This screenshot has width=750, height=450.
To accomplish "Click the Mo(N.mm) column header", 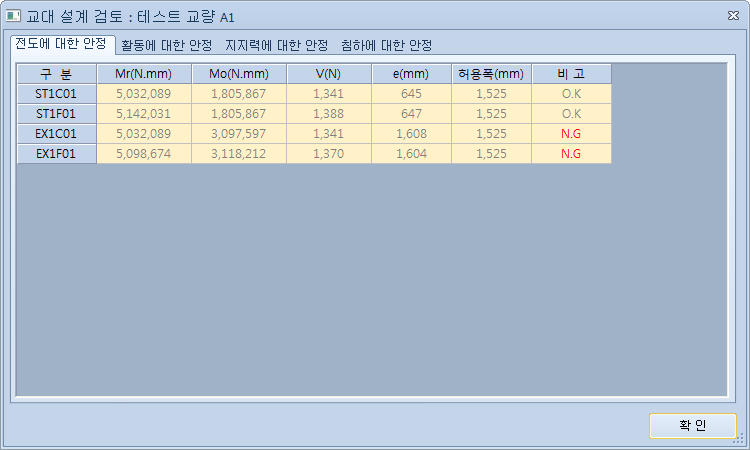I will point(239,74).
